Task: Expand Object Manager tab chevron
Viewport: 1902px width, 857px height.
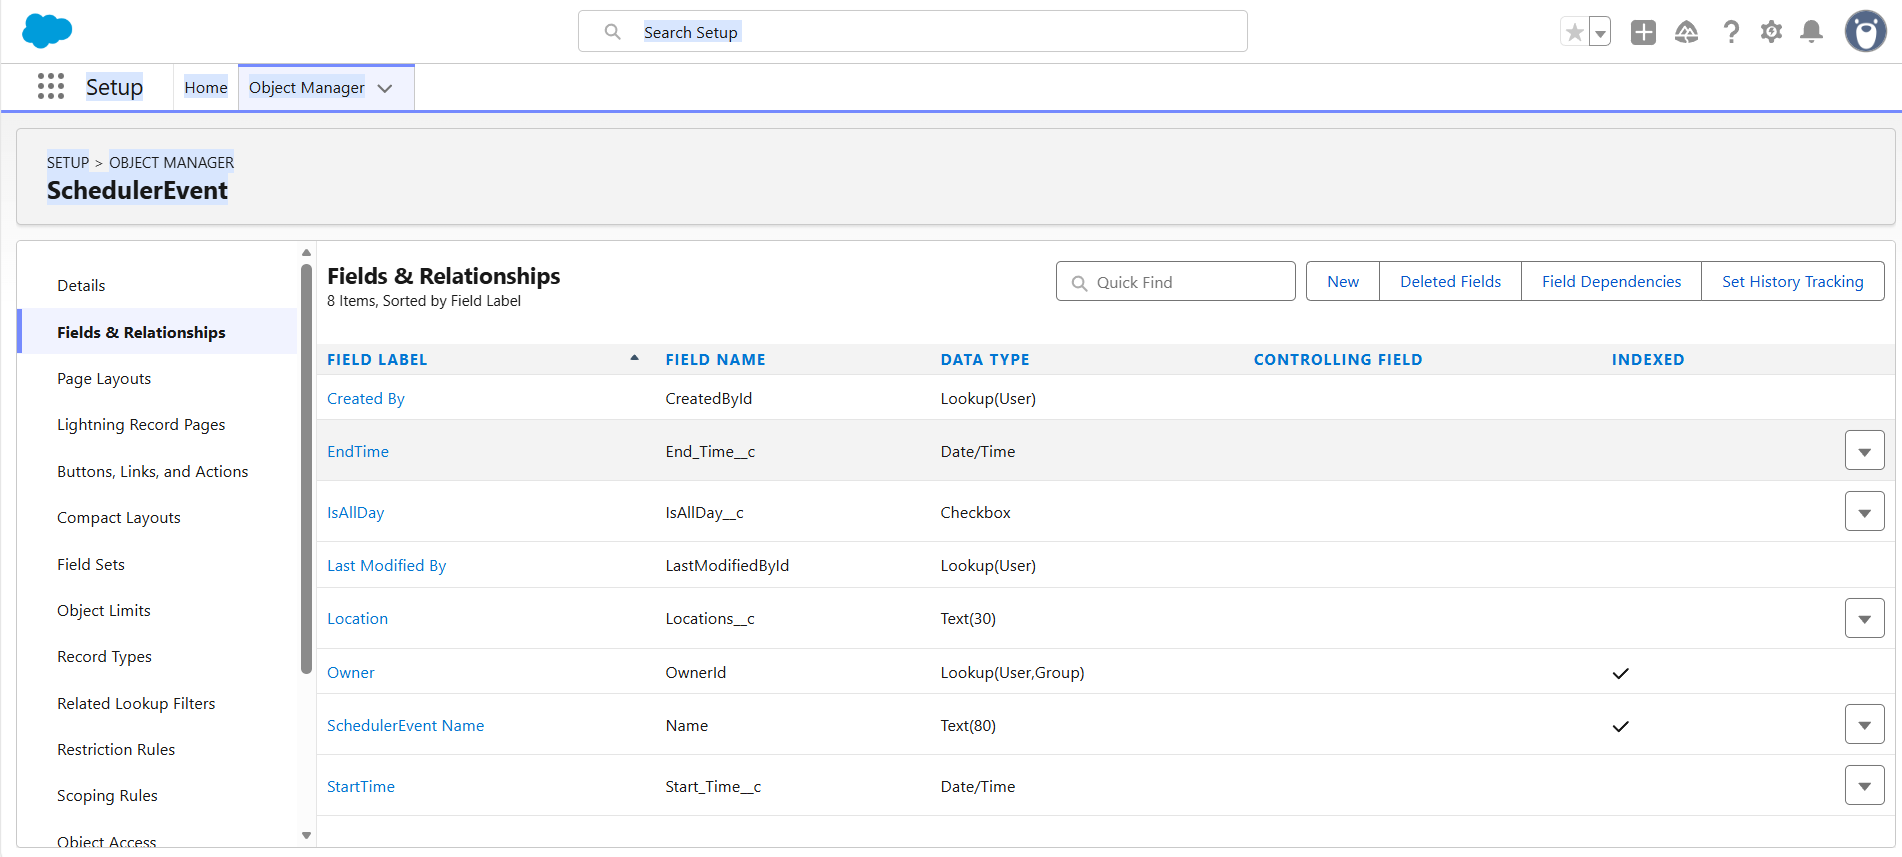Action: tap(385, 88)
